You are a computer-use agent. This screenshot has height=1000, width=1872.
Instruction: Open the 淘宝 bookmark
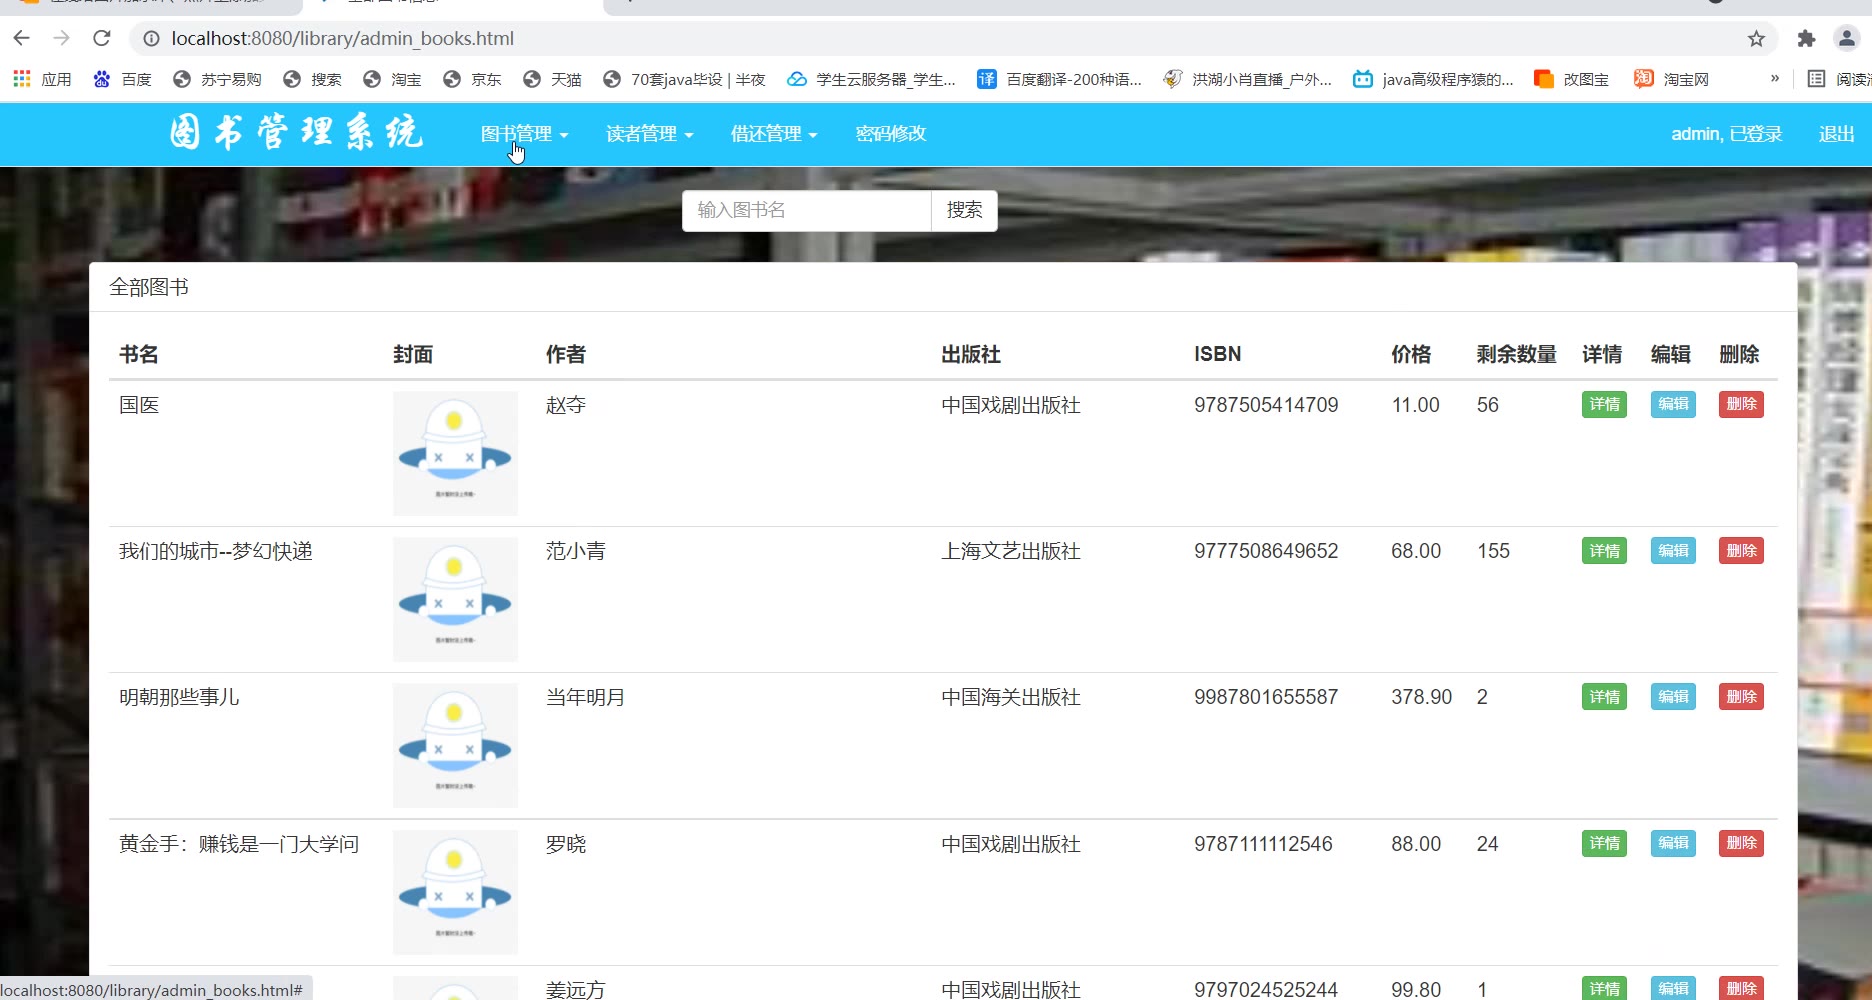(x=392, y=79)
